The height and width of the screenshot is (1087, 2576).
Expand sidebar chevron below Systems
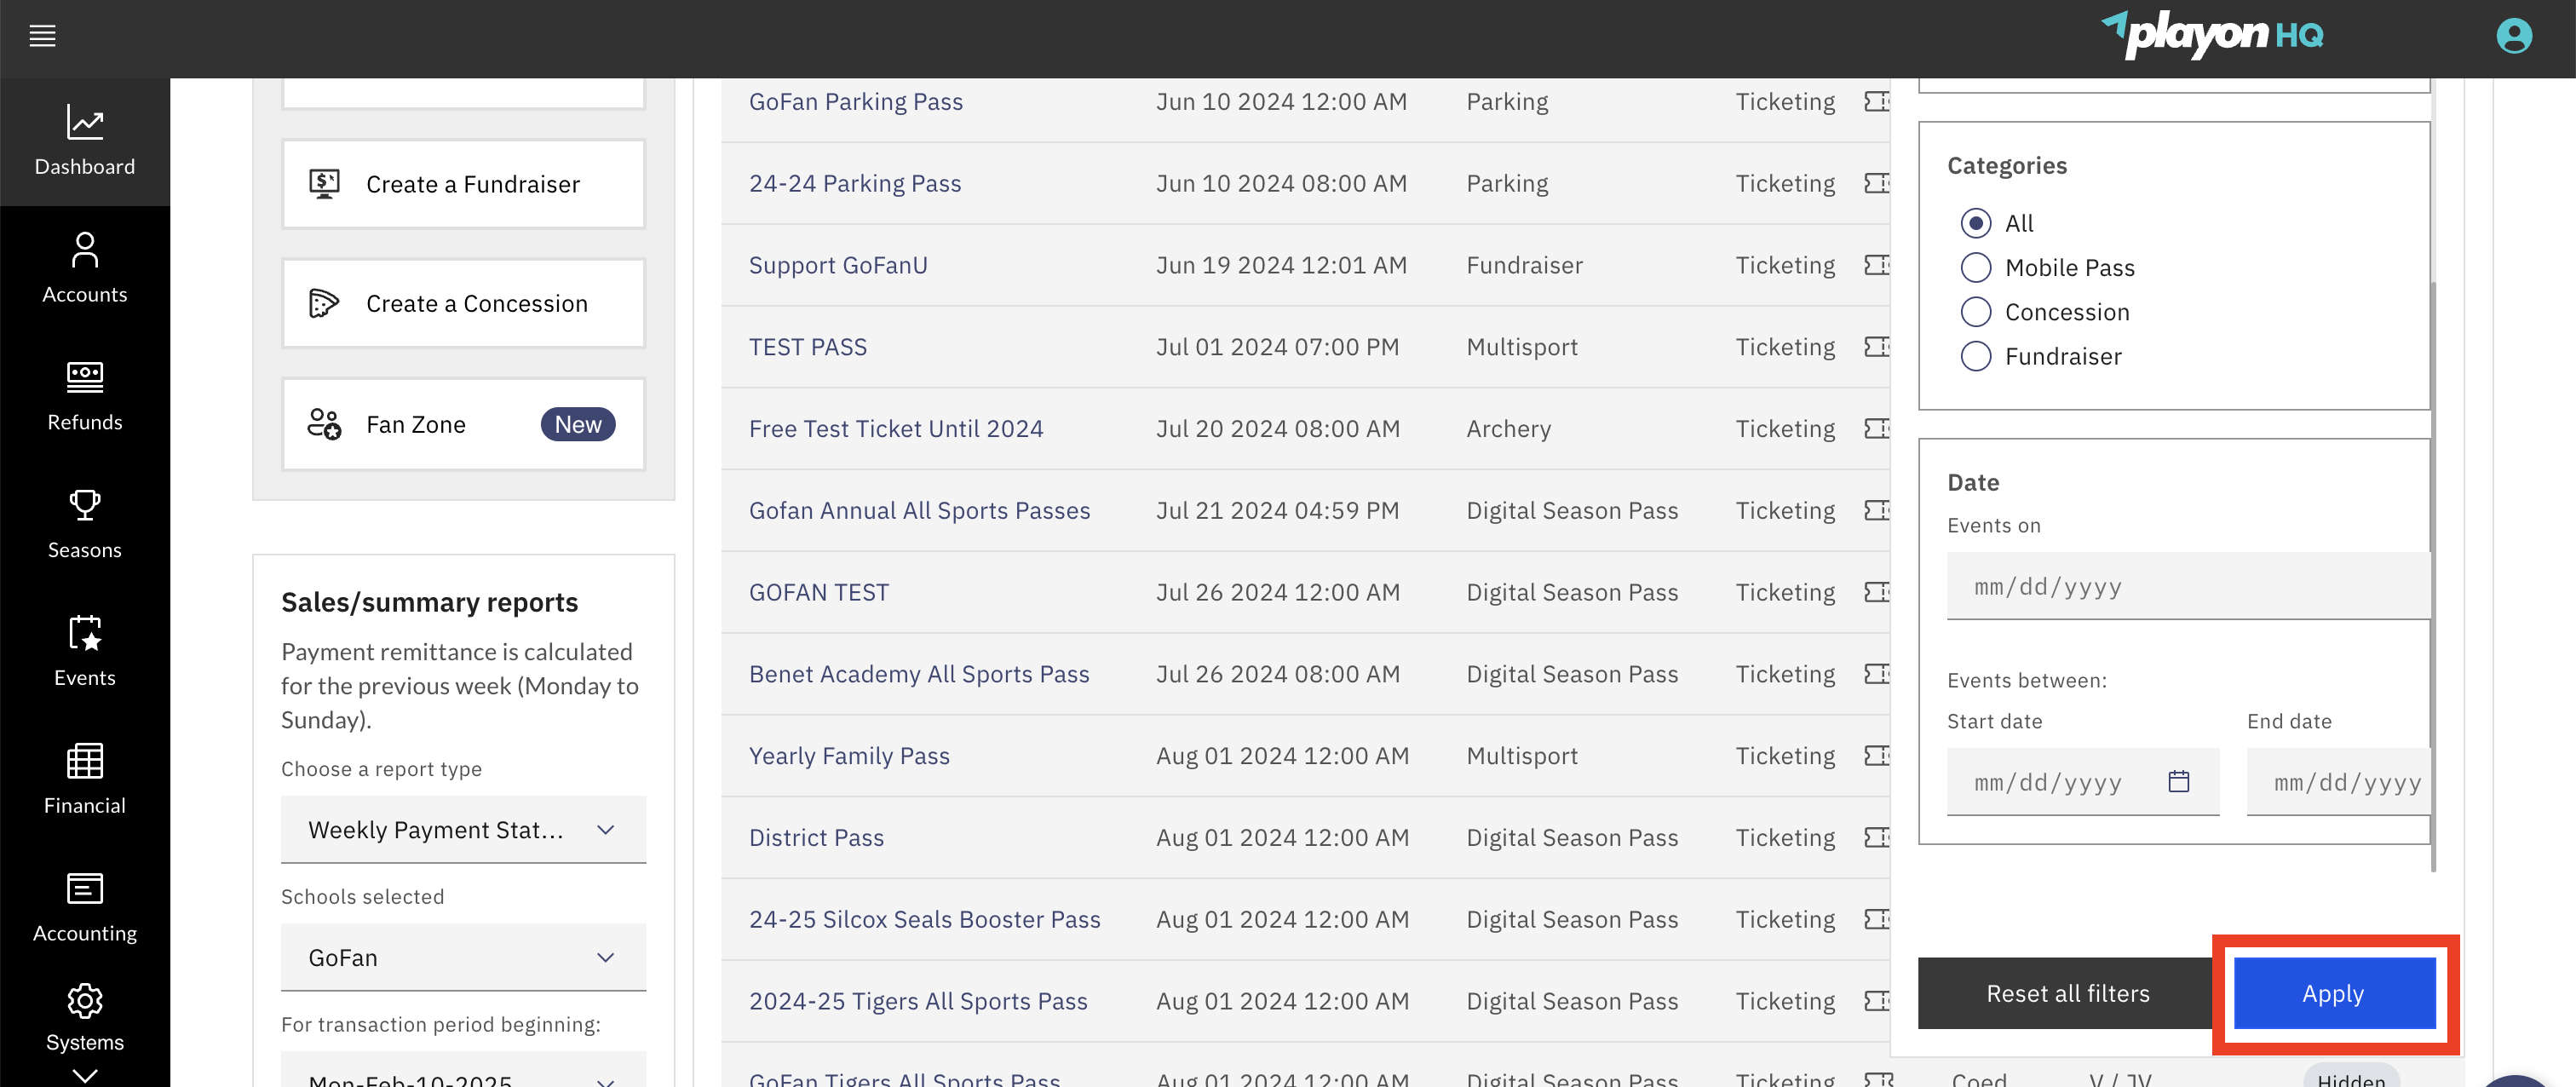pyautogui.click(x=85, y=1076)
